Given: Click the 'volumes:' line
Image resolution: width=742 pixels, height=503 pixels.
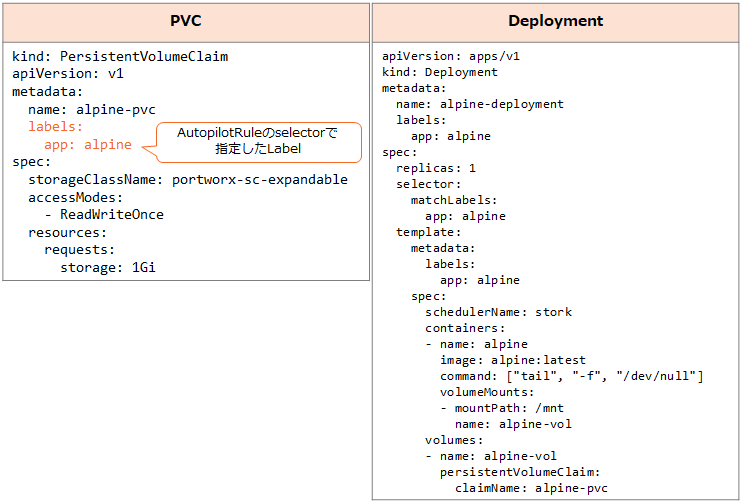Looking at the screenshot, I should [x=454, y=440].
